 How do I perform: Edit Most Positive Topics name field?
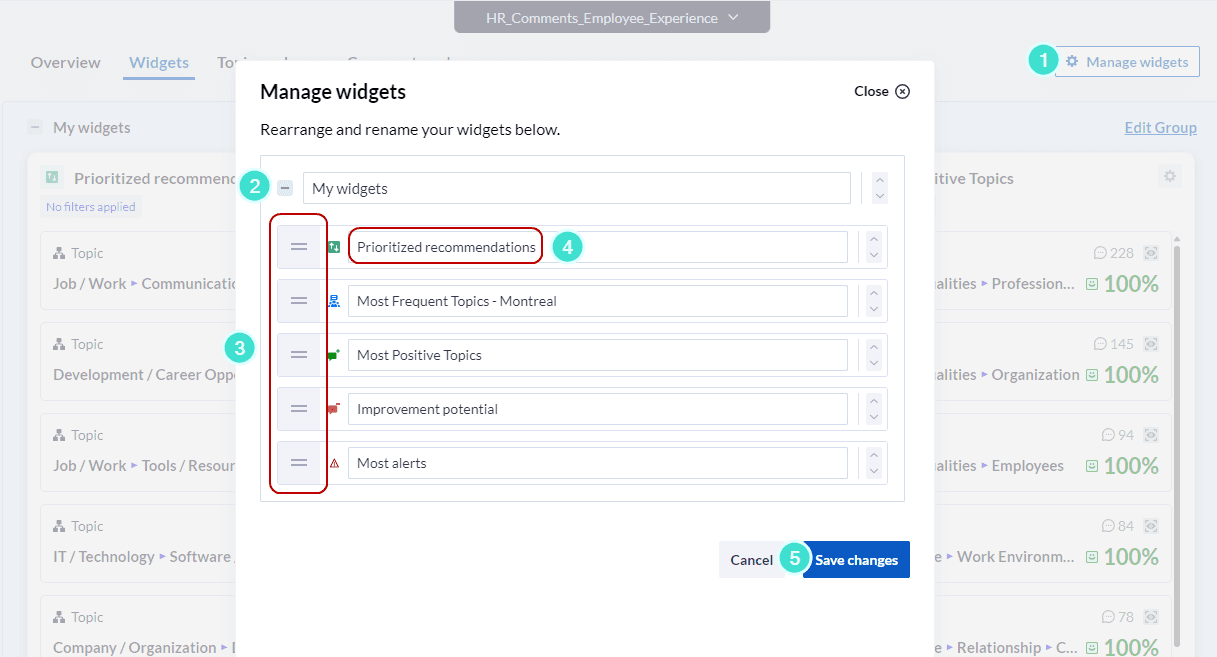tap(597, 355)
